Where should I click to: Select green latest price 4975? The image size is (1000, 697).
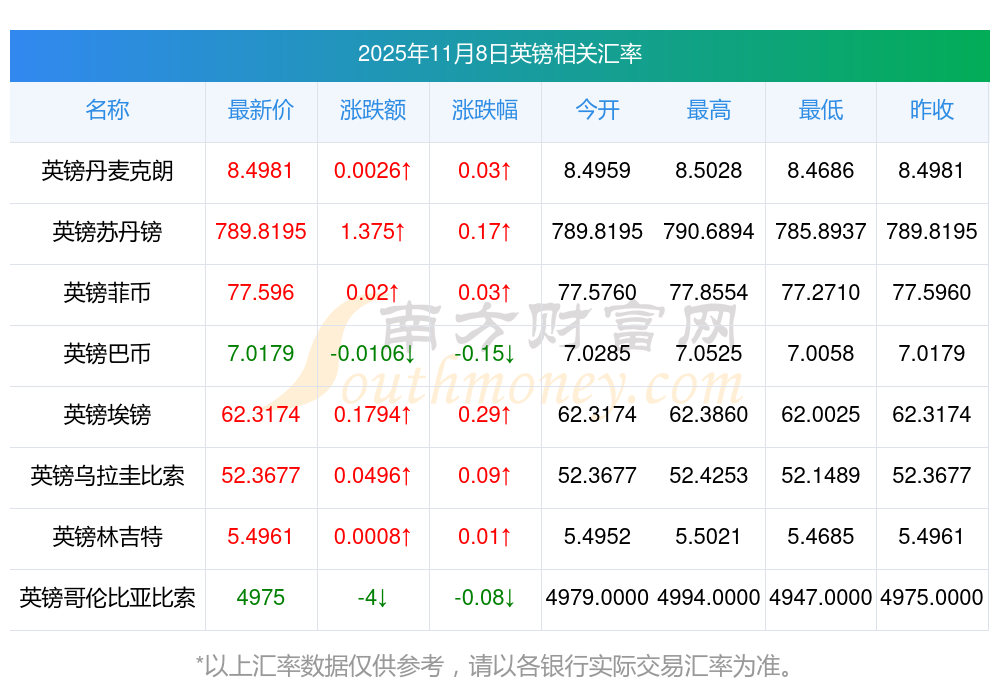pos(261,597)
